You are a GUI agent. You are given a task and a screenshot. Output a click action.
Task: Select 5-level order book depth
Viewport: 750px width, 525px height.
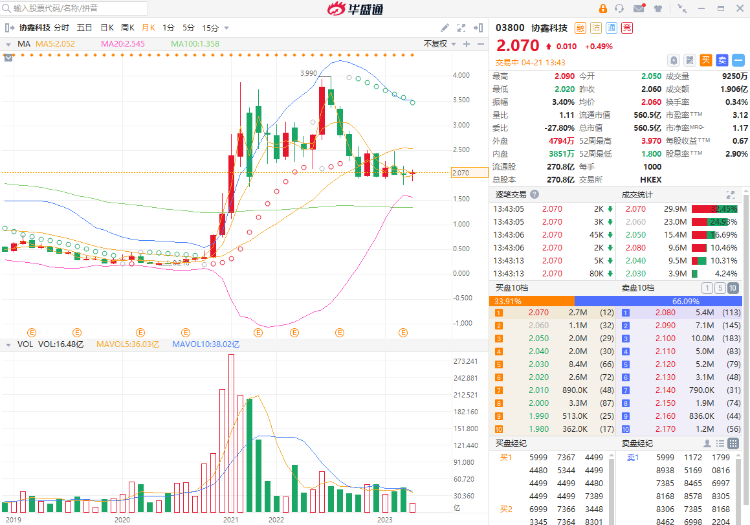pos(719,288)
